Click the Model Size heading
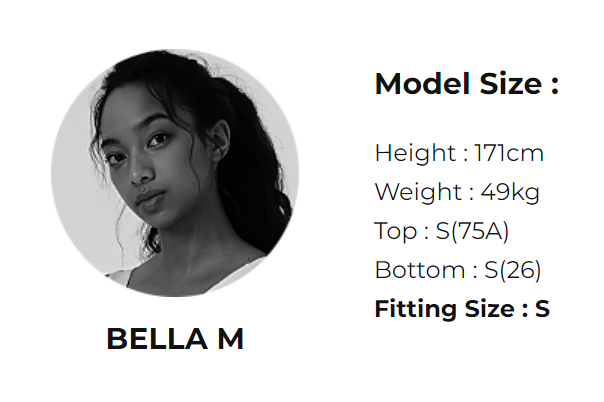This screenshot has height=402, width=604. pos(466,84)
